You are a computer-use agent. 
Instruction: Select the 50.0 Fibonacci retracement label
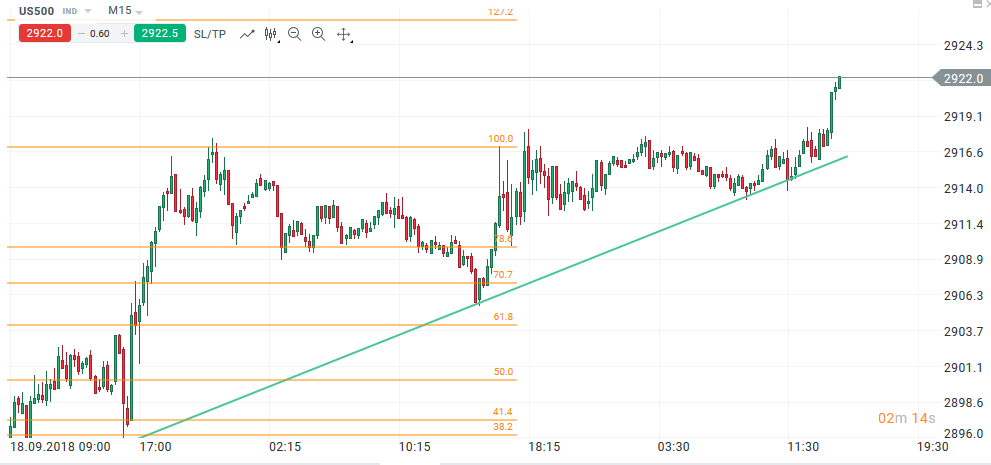point(503,371)
